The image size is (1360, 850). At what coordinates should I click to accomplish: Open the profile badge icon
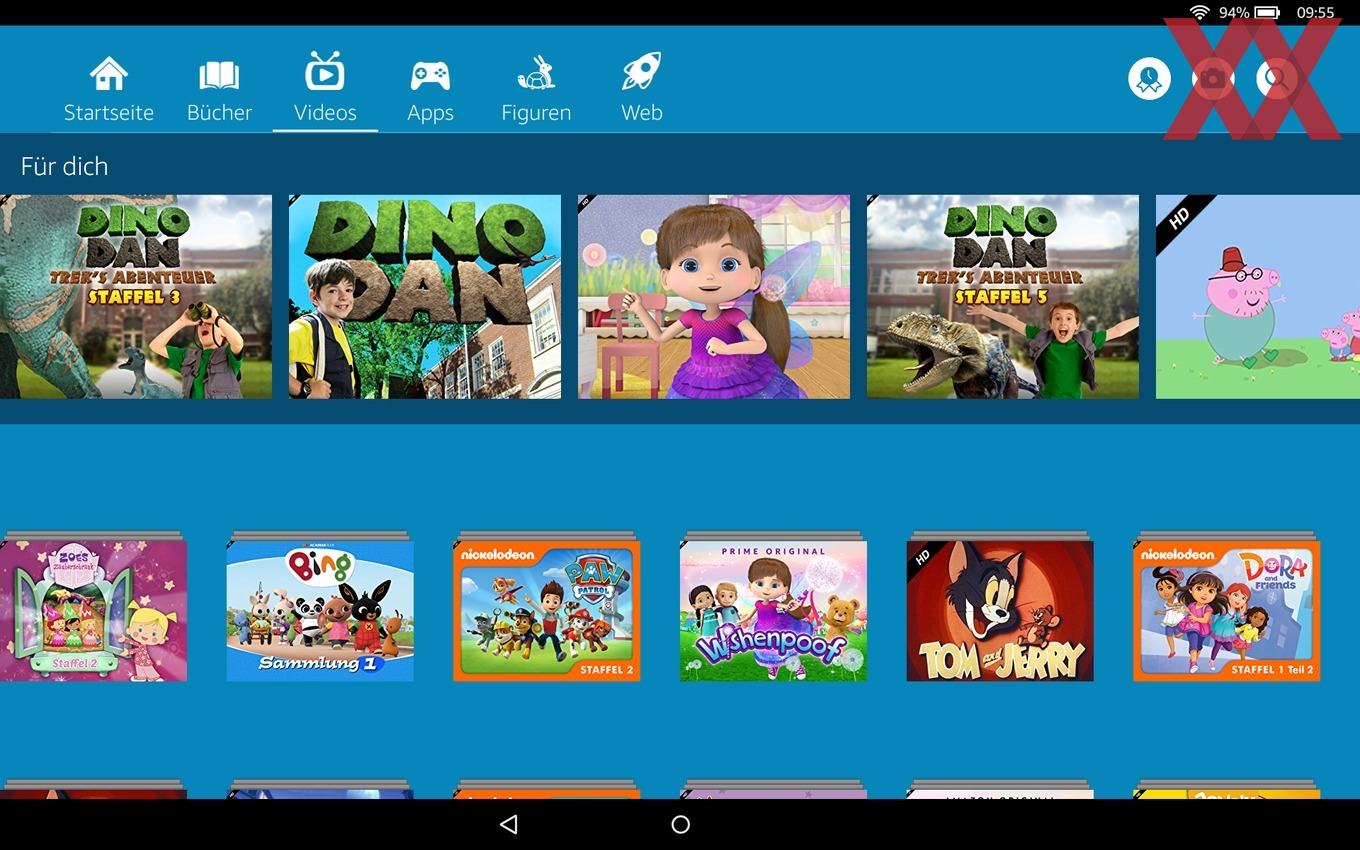point(1150,78)
